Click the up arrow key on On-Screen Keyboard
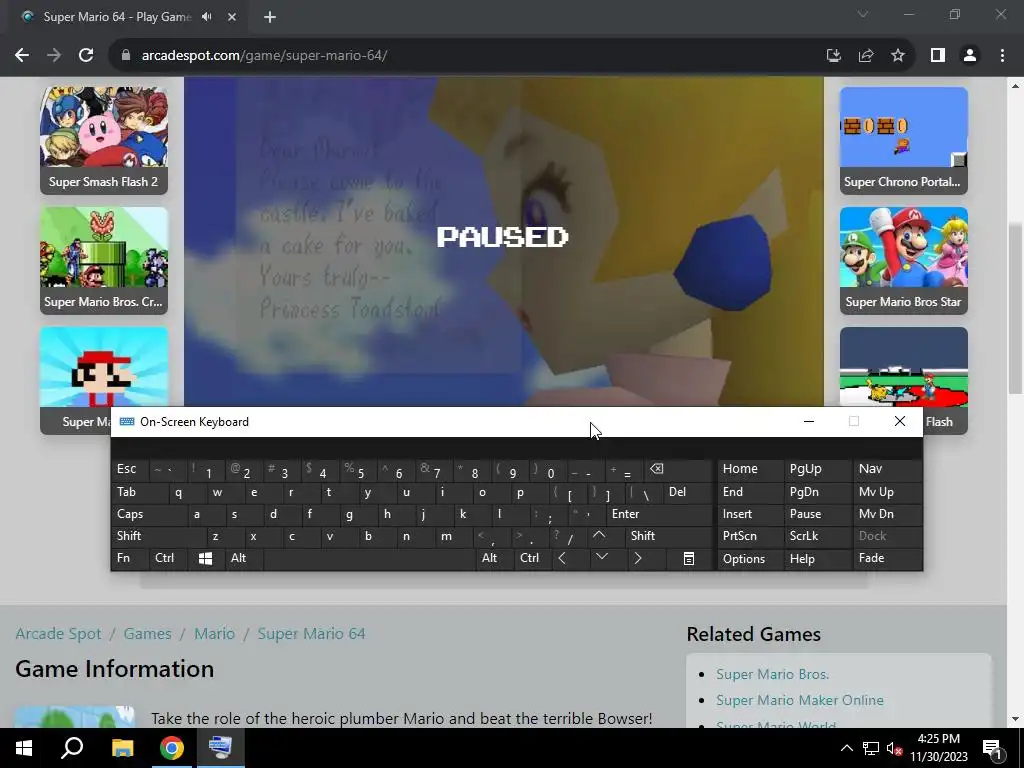 coord(599,536)
